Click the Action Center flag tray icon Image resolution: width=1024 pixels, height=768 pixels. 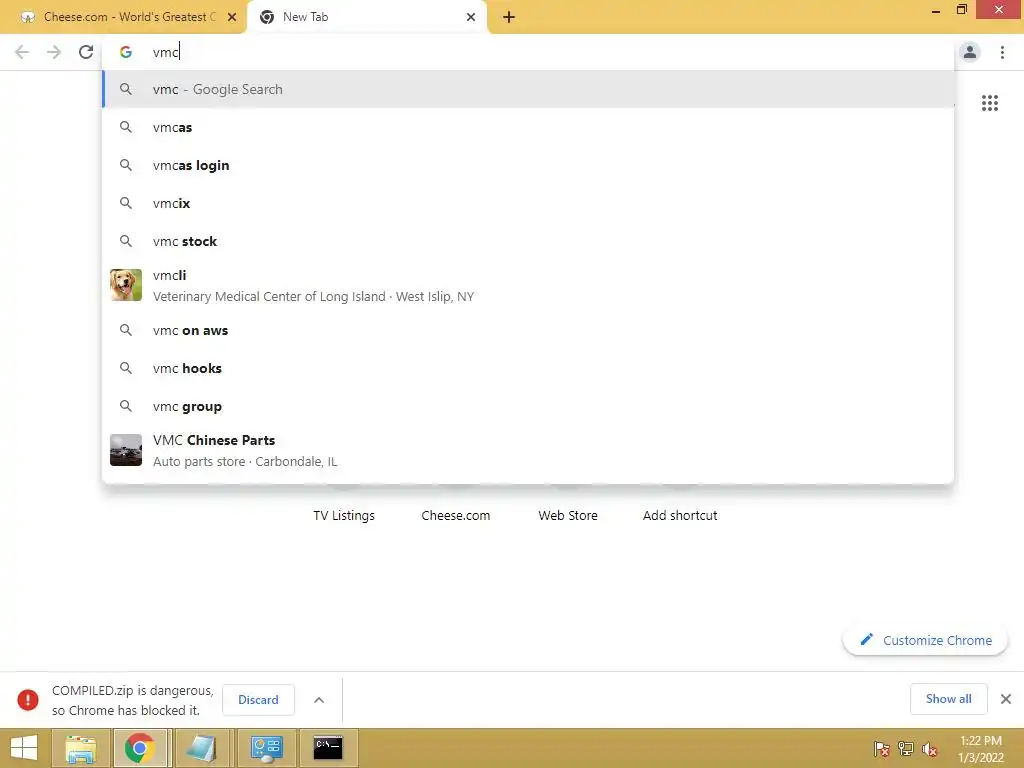(882, 749)
